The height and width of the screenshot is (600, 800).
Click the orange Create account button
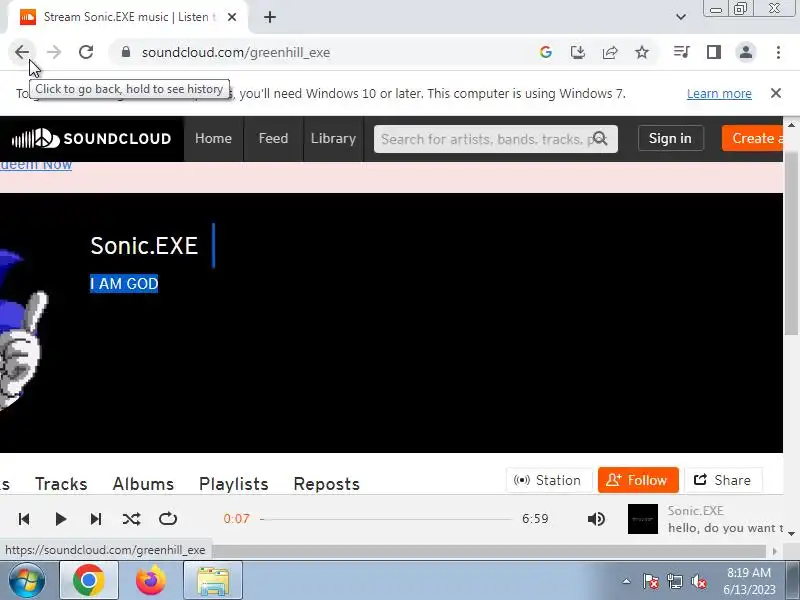point(752,138)
